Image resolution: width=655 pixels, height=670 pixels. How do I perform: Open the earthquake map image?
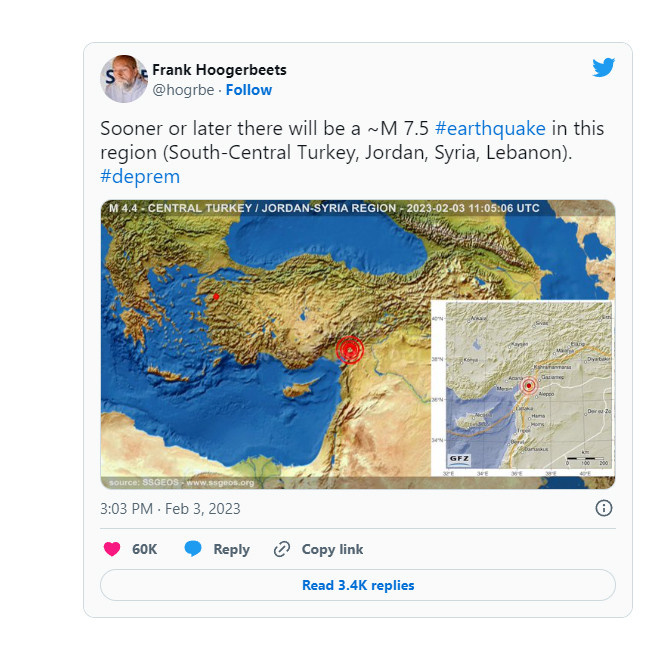point(358,344)
